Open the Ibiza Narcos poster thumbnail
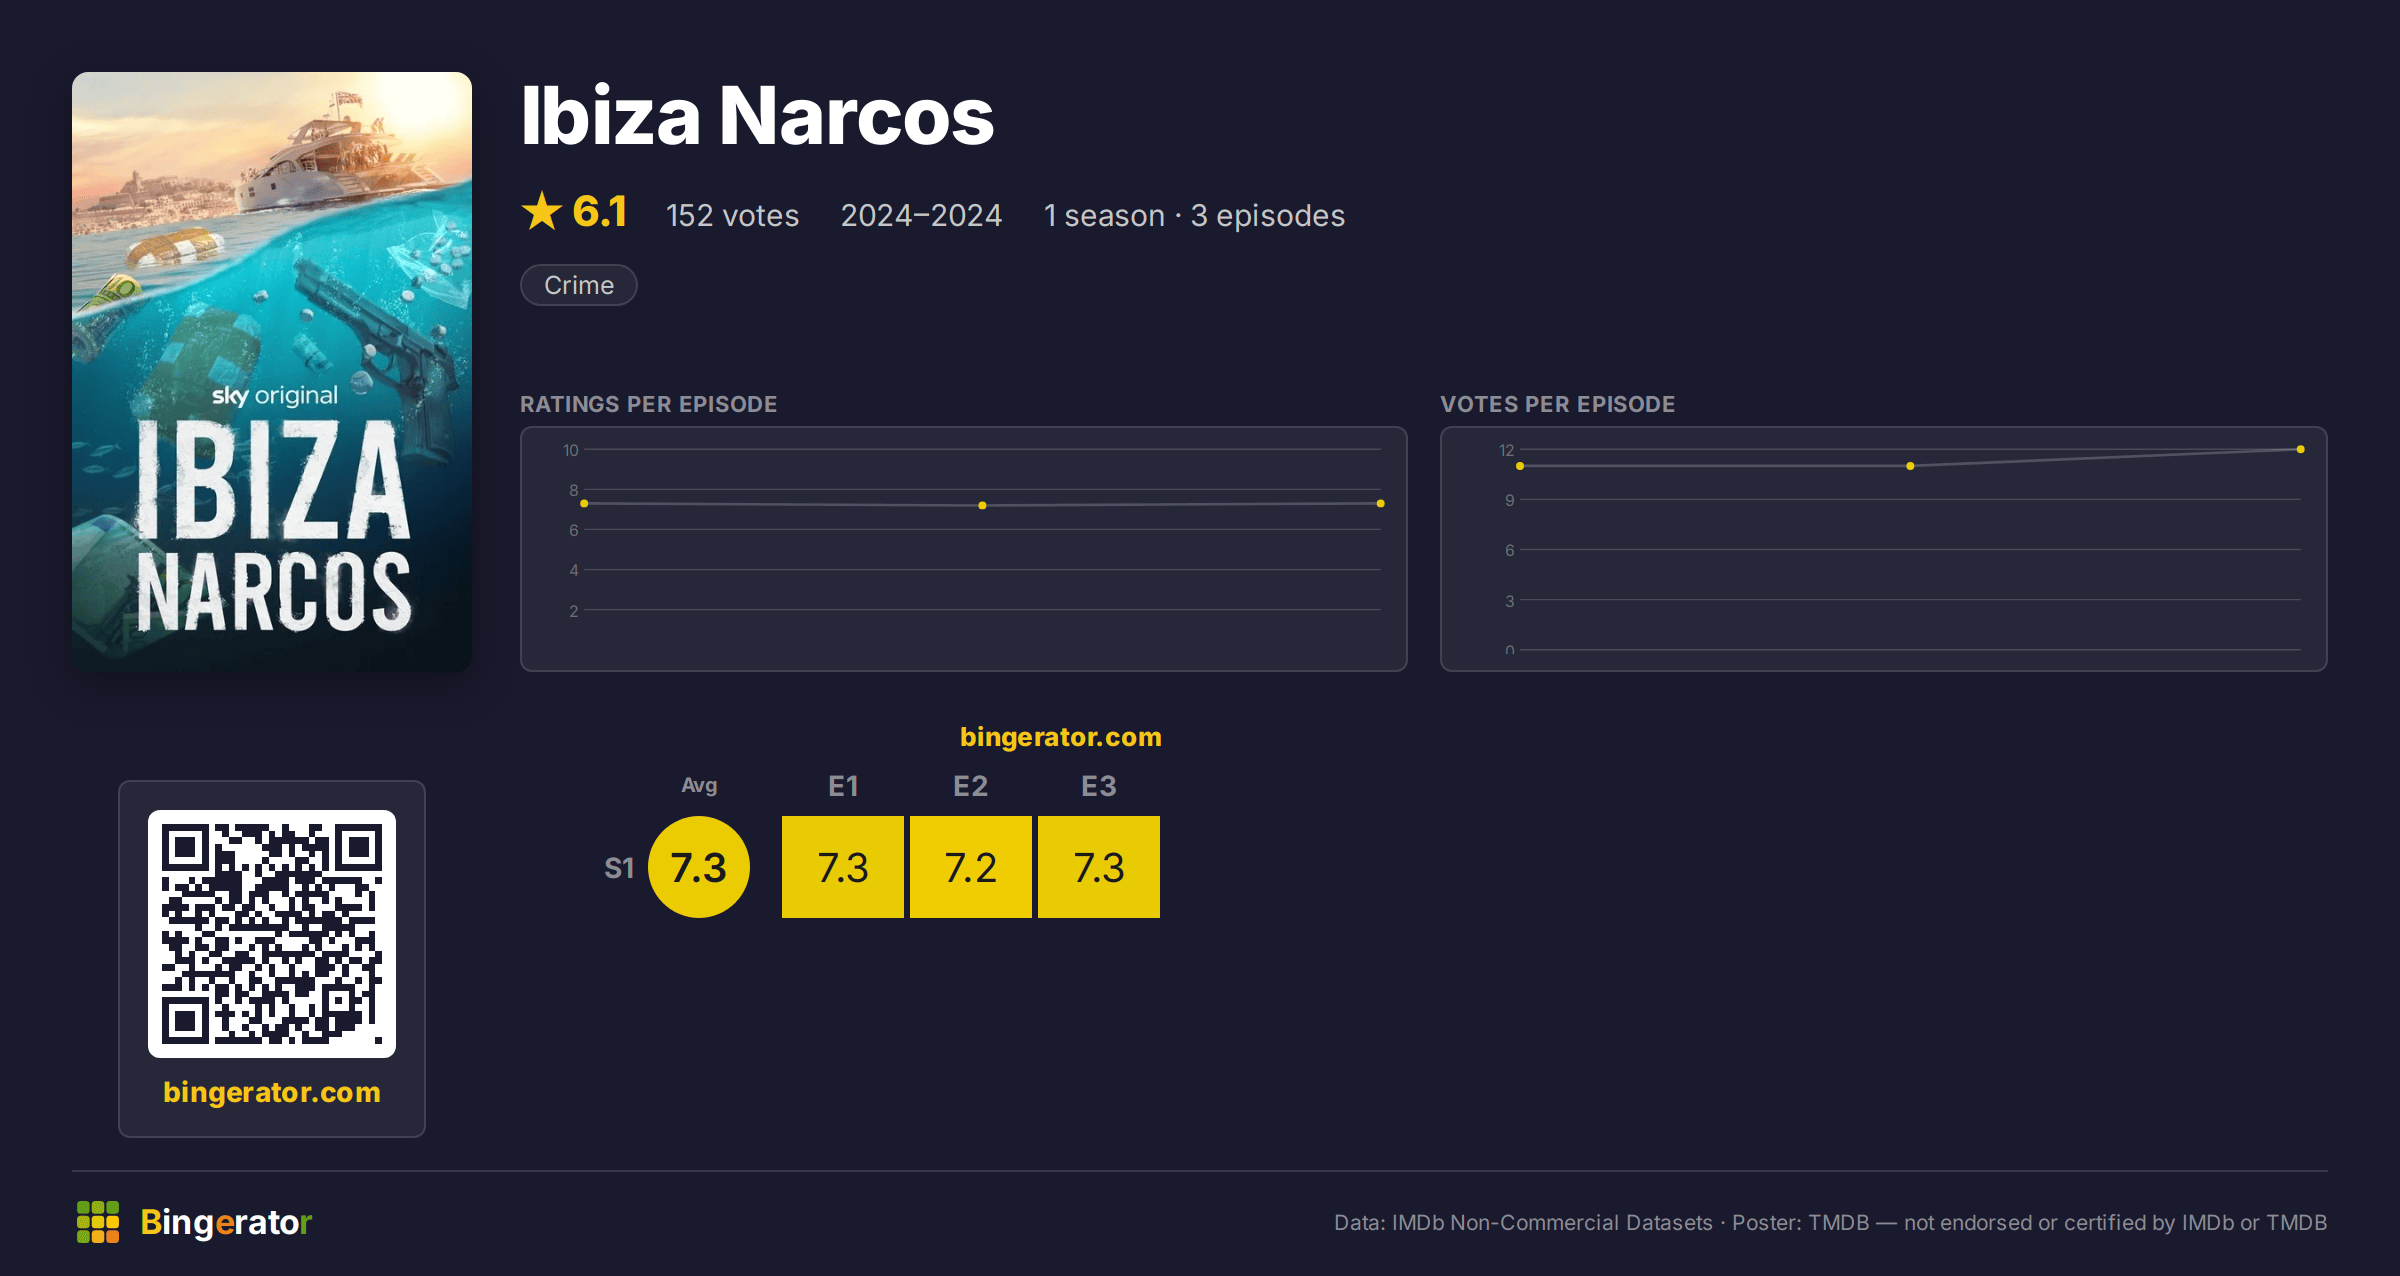Viewport: 2400px width, 1276px height. [x=272, y=371]
